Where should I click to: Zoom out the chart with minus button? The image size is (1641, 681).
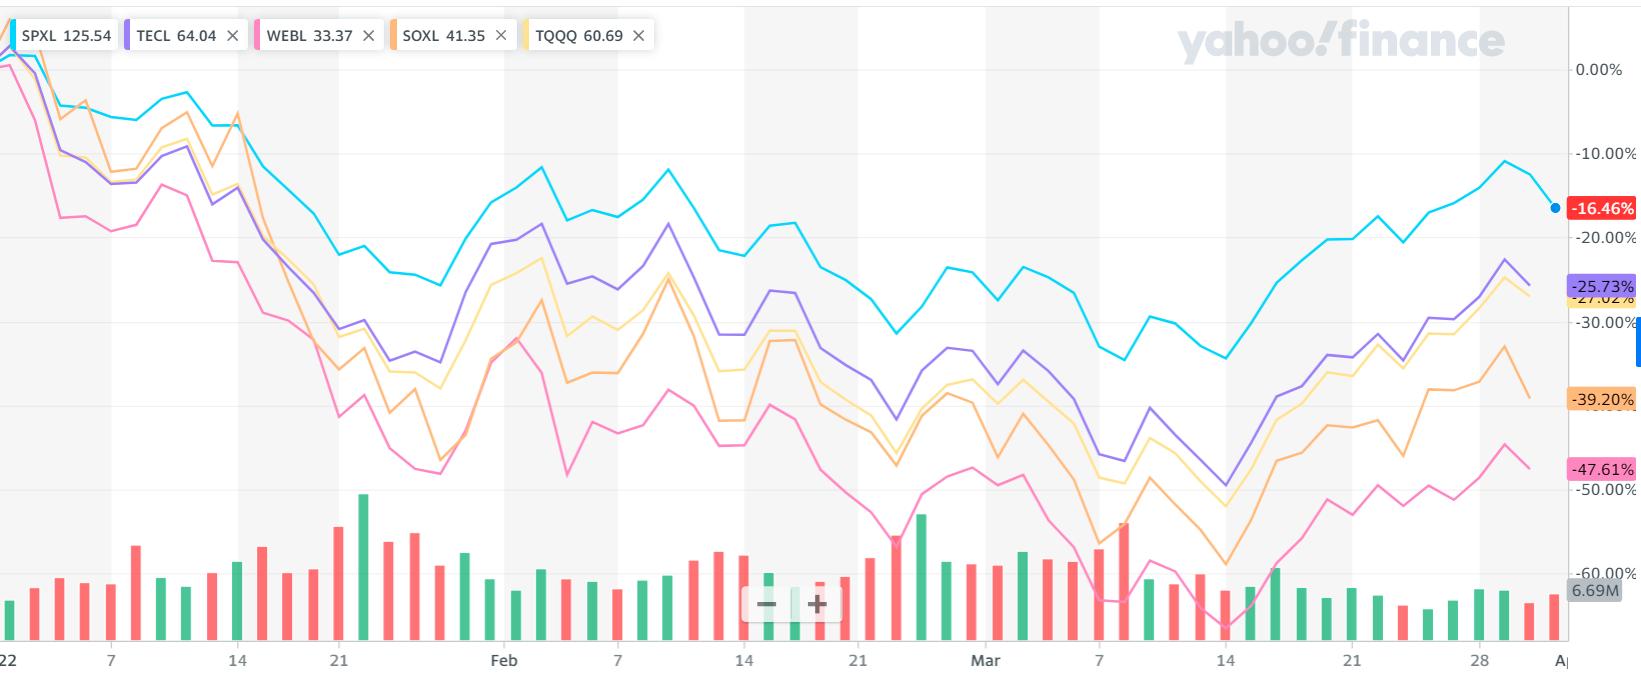[x=767, y=604]
